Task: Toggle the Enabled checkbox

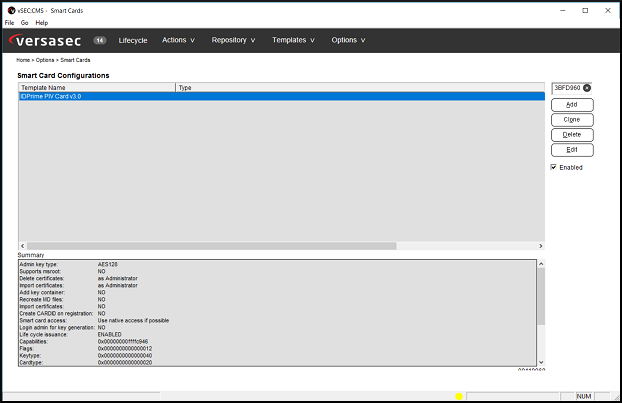Action: point(553,167)
